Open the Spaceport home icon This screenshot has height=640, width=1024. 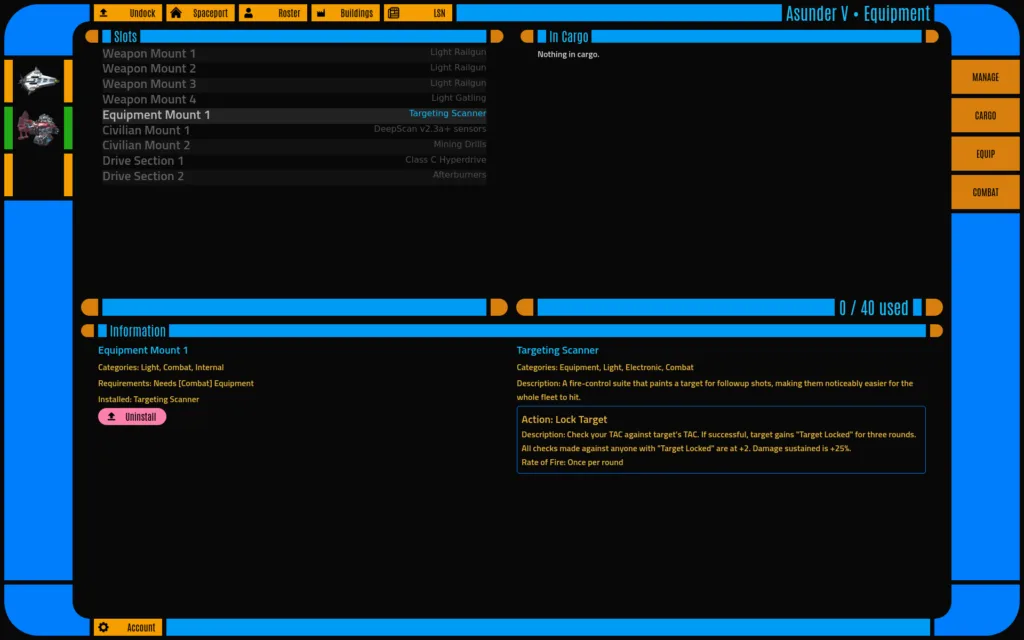[x=176, y=13]
